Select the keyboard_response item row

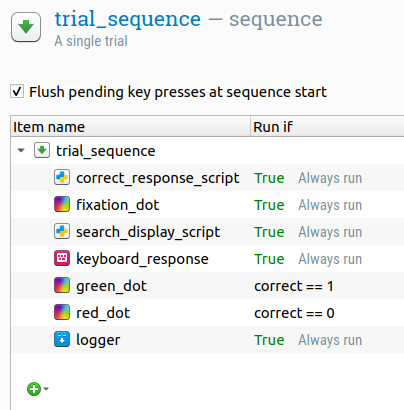[208, 259]
